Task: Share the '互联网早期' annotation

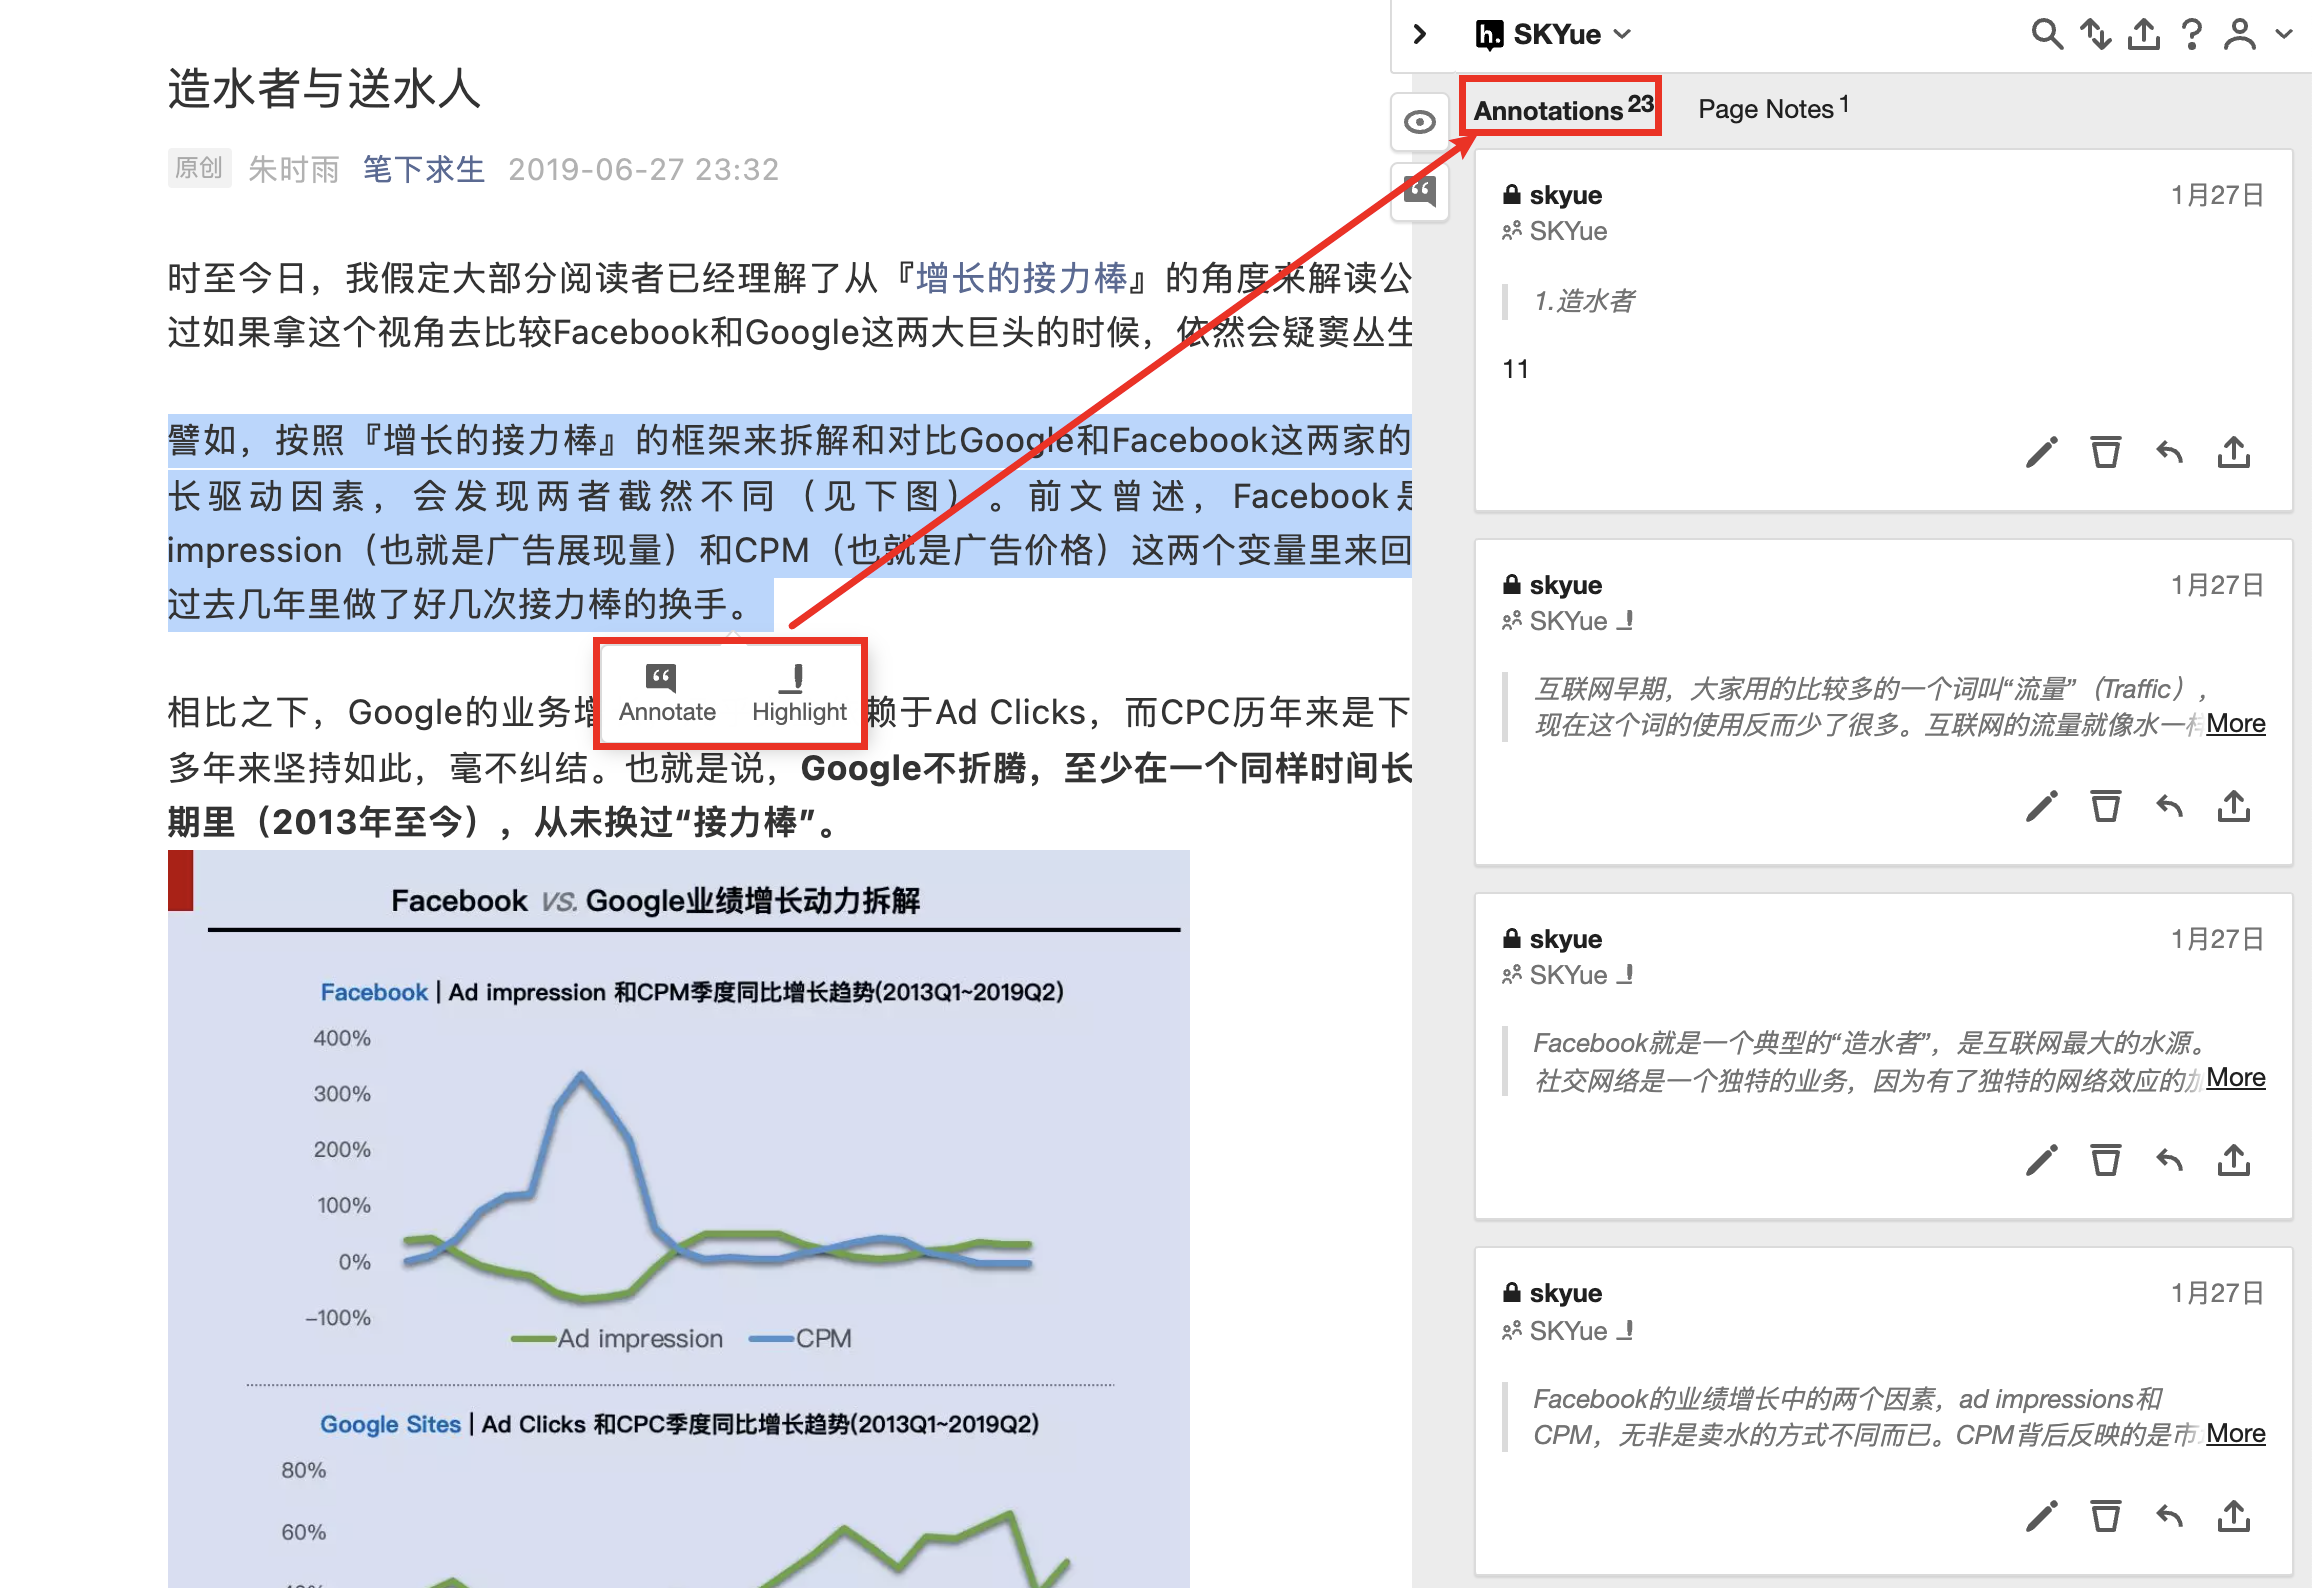Action: [x=2233, y=806]
